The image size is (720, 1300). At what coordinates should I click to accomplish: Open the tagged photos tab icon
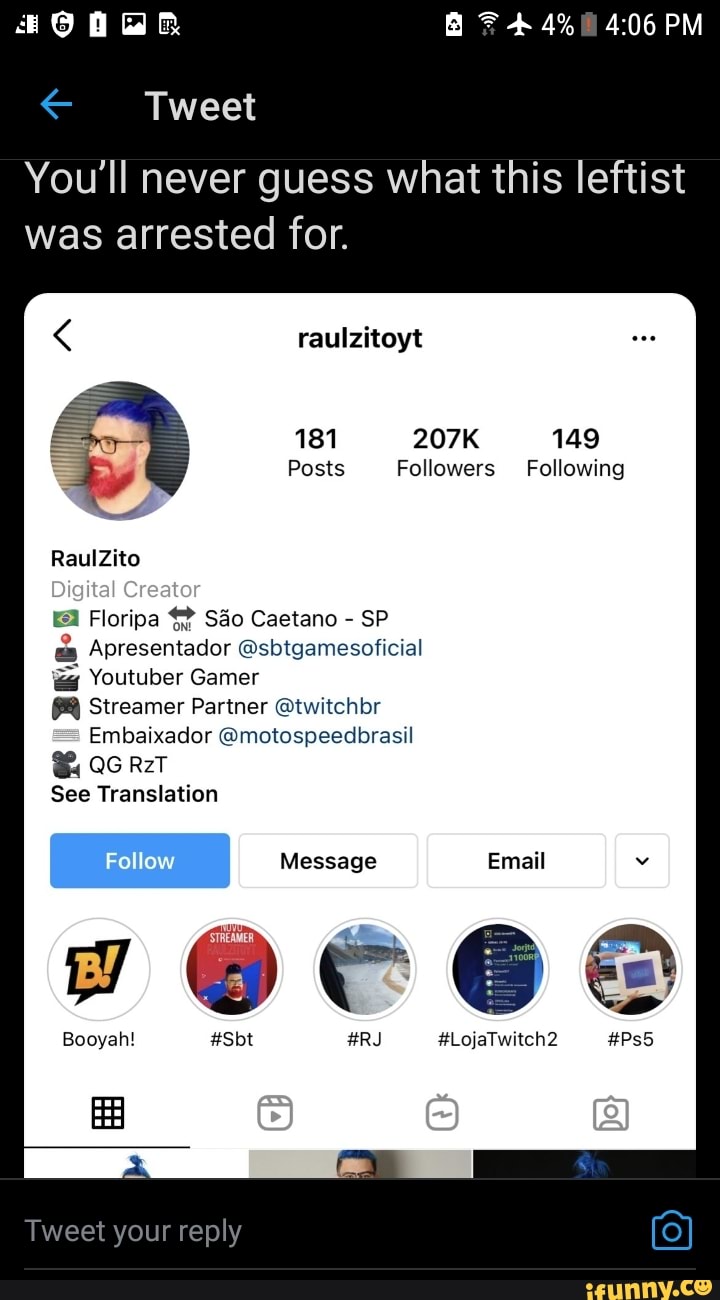(x=611, y=1112)
